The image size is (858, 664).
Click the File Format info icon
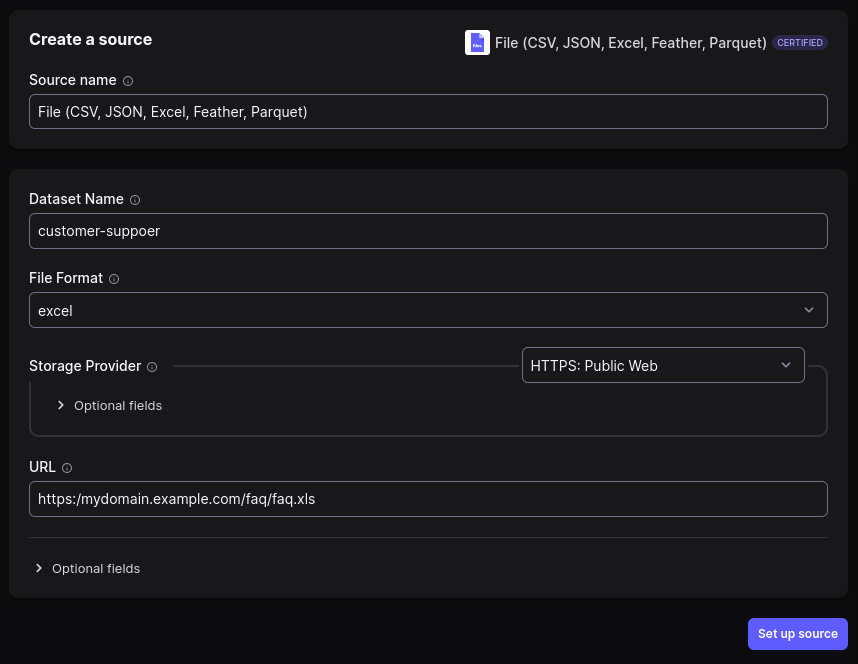point(114,278)
